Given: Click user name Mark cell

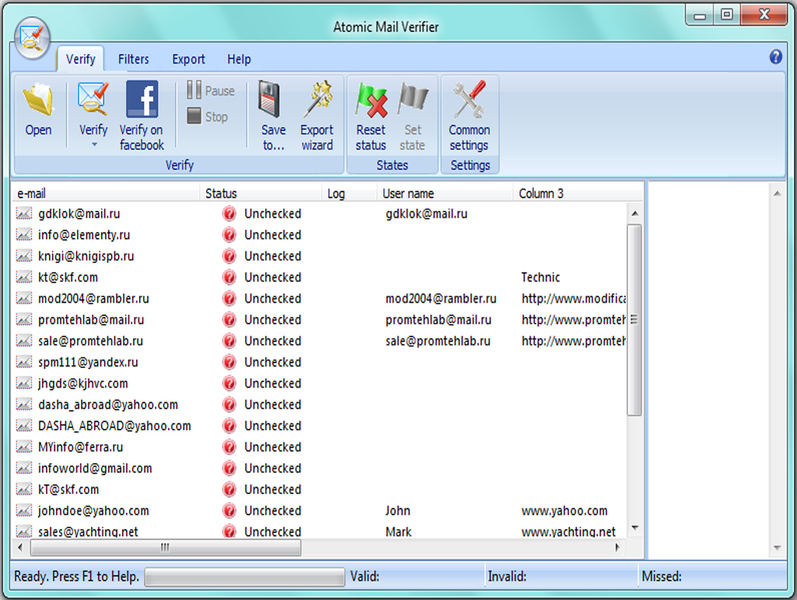Looking at the screenshot, I should pos(398,532).
